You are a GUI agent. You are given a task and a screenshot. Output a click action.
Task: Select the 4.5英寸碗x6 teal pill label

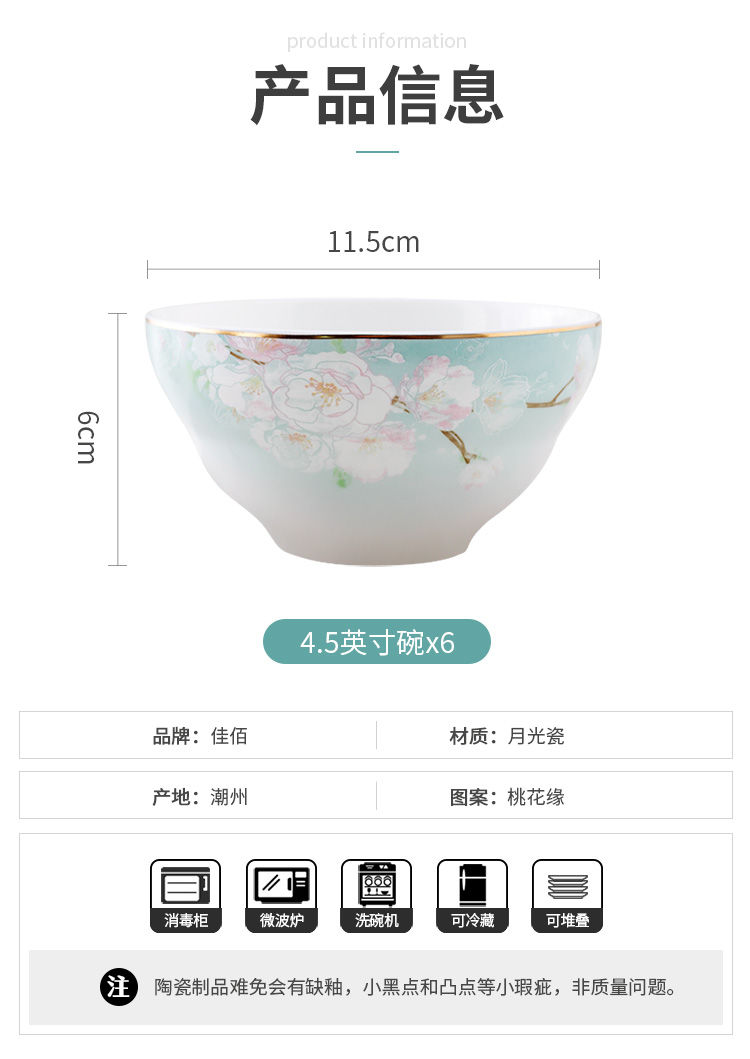[x=376, y=642]
